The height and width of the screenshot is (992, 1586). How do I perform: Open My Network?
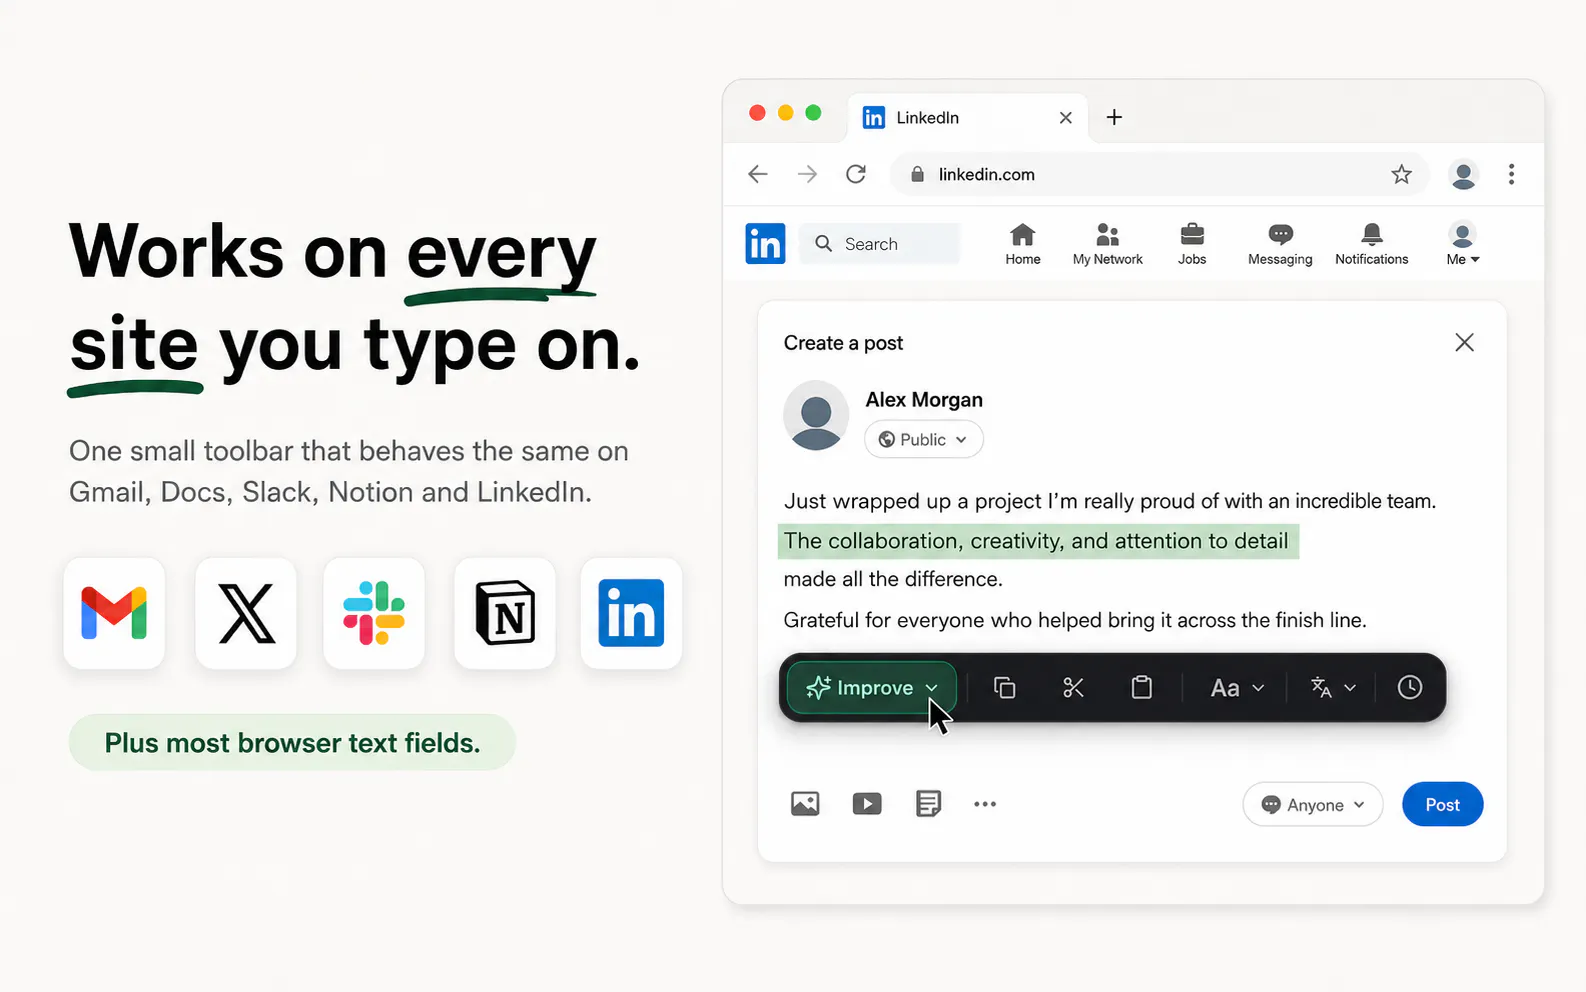coord(1107,244)
